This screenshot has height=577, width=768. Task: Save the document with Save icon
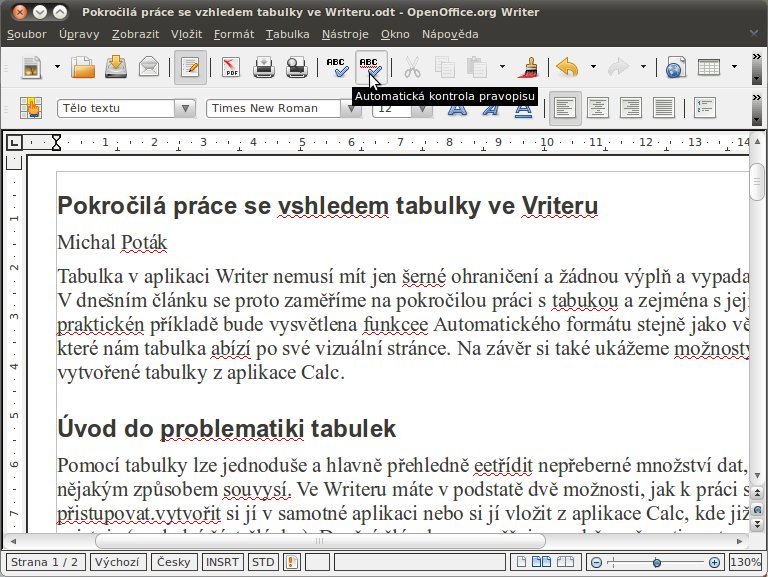[x=116, y=67]
